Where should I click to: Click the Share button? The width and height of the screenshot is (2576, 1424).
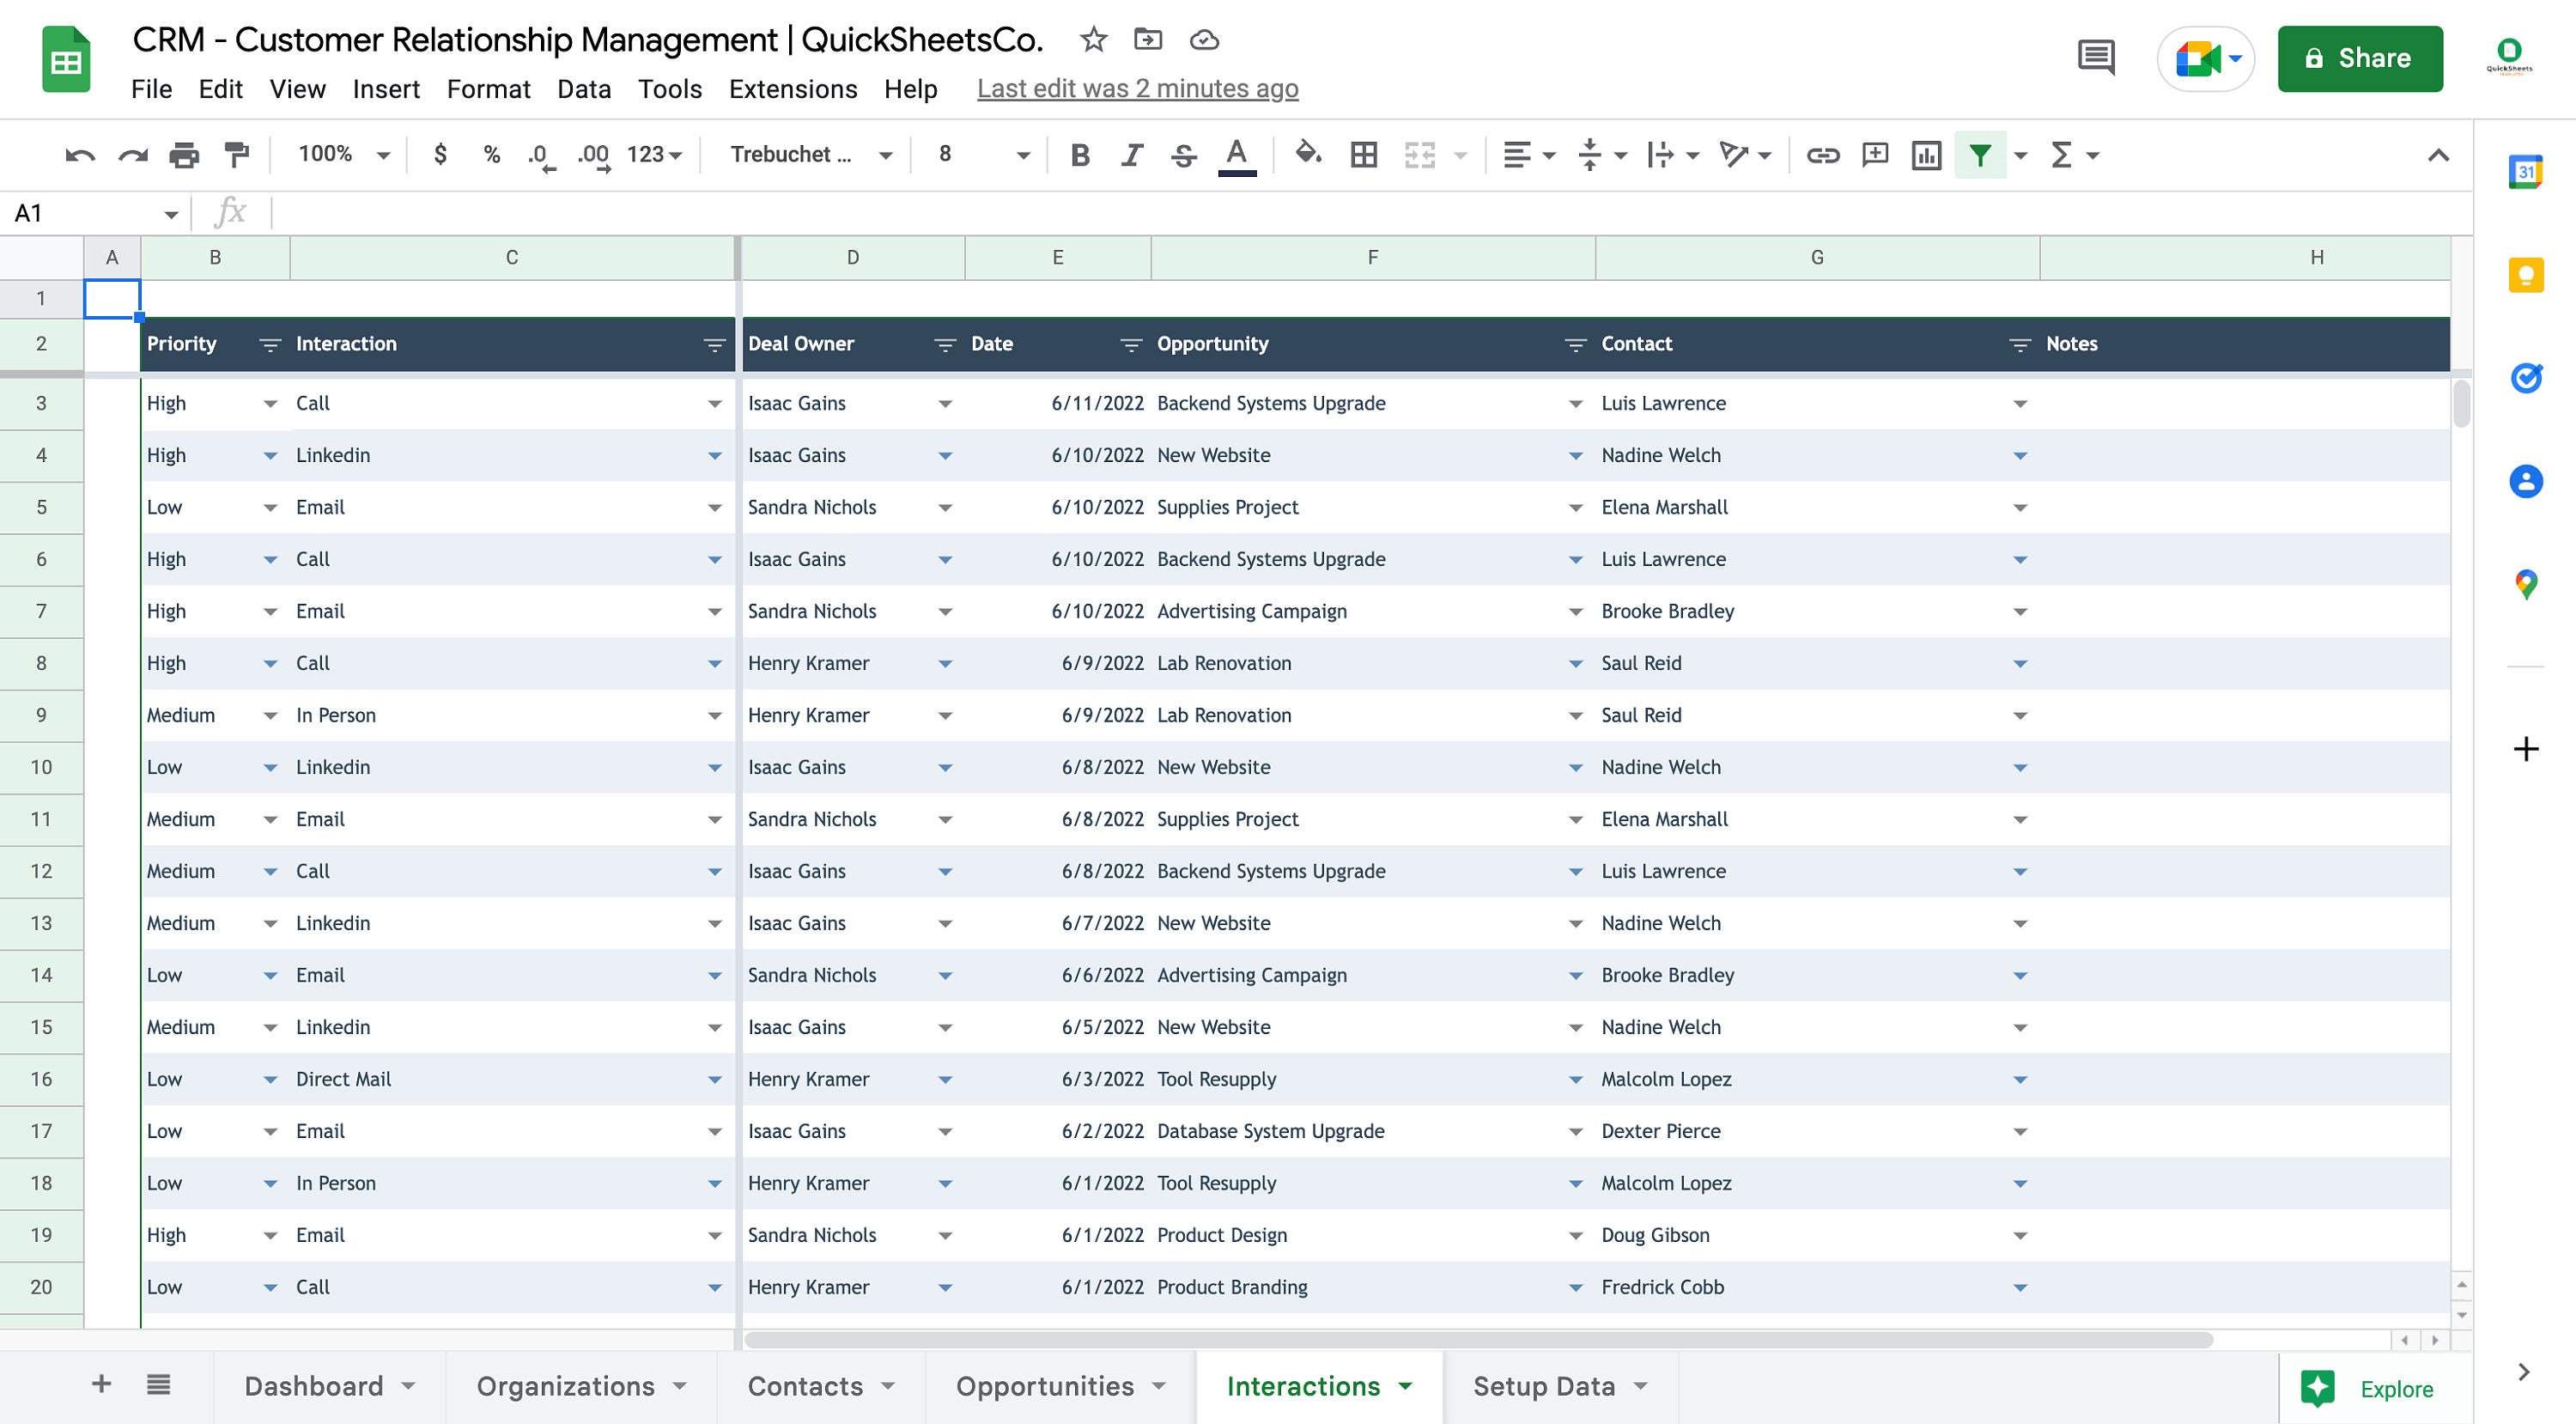click(x=2360, y=58)
